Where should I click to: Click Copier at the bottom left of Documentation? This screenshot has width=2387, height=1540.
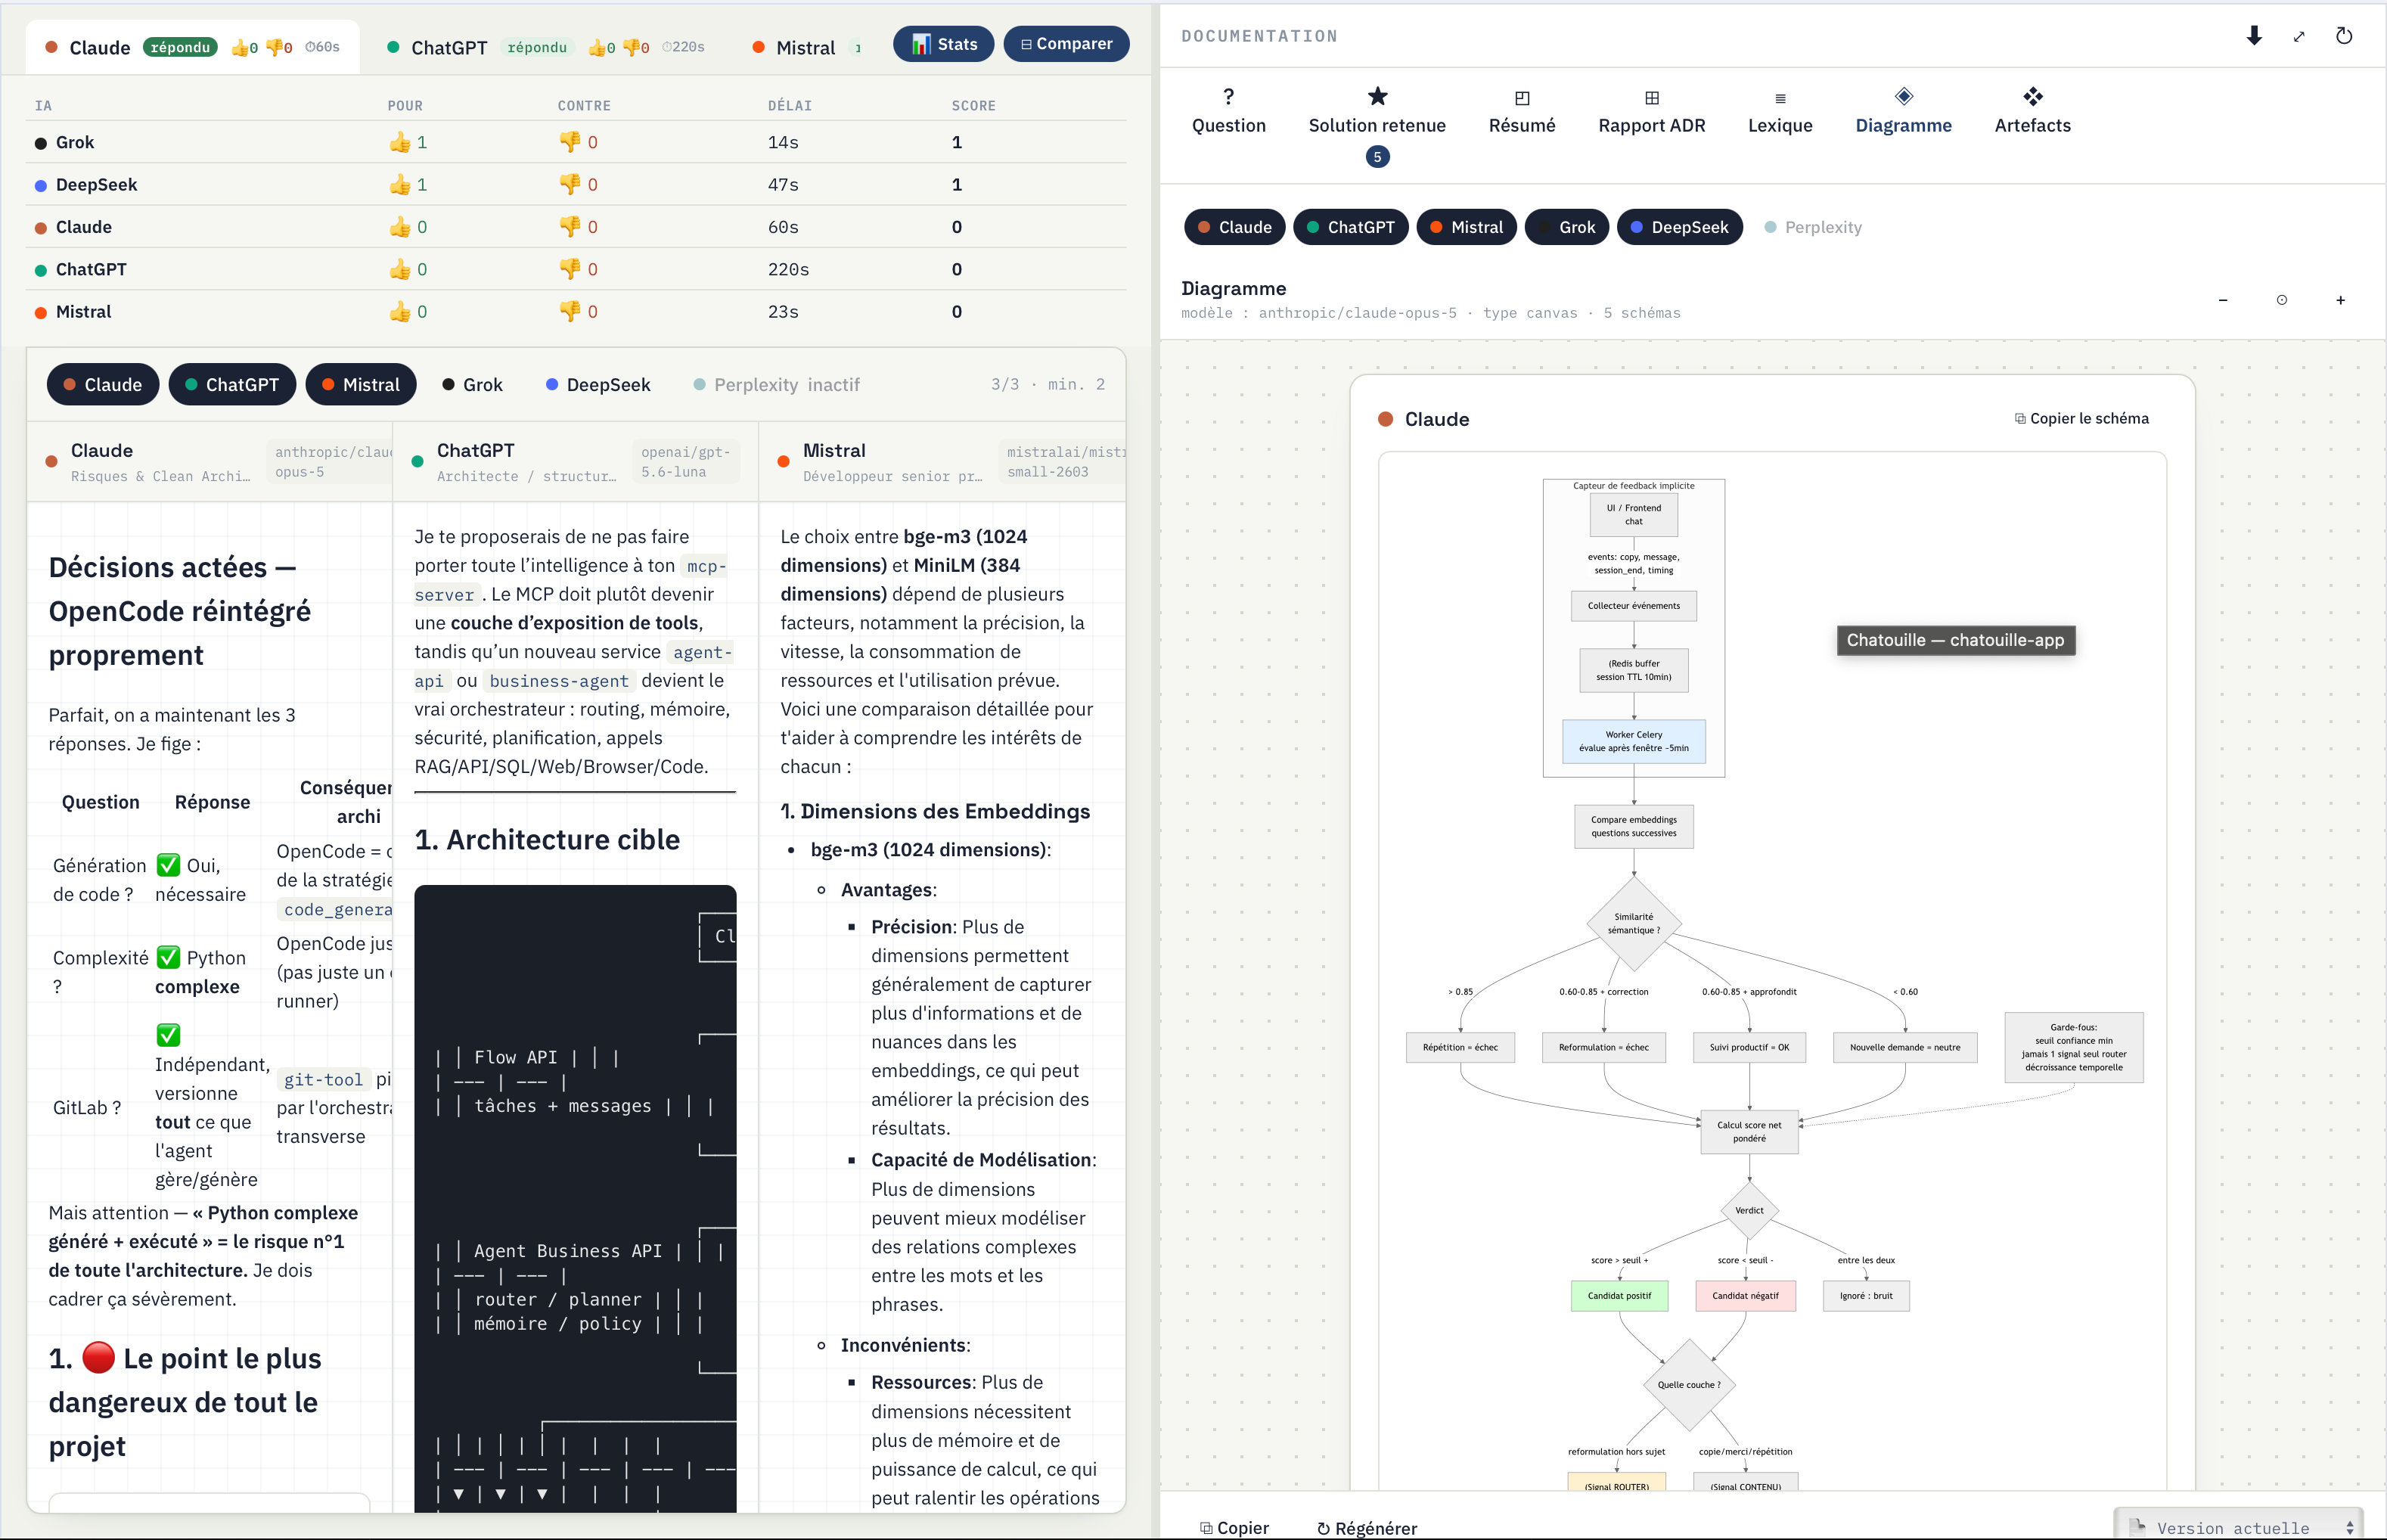point(1234,1527)
